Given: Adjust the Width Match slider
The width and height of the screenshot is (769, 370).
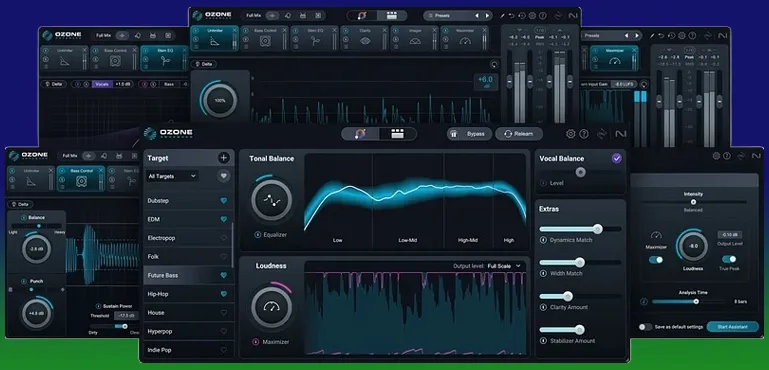Looking at the screenshot, I should point(580,263).
